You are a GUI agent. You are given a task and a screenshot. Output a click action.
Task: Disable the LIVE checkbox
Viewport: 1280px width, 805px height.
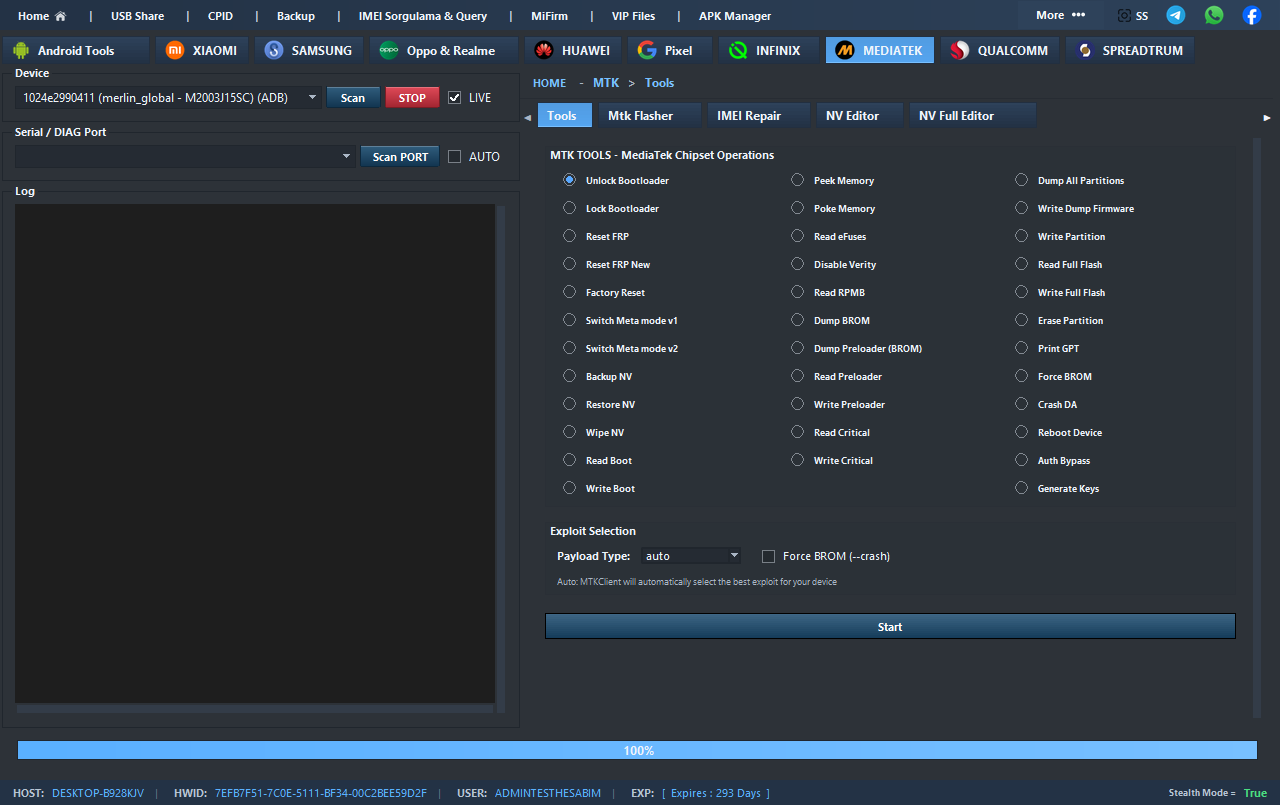click(x=455, y=98)
